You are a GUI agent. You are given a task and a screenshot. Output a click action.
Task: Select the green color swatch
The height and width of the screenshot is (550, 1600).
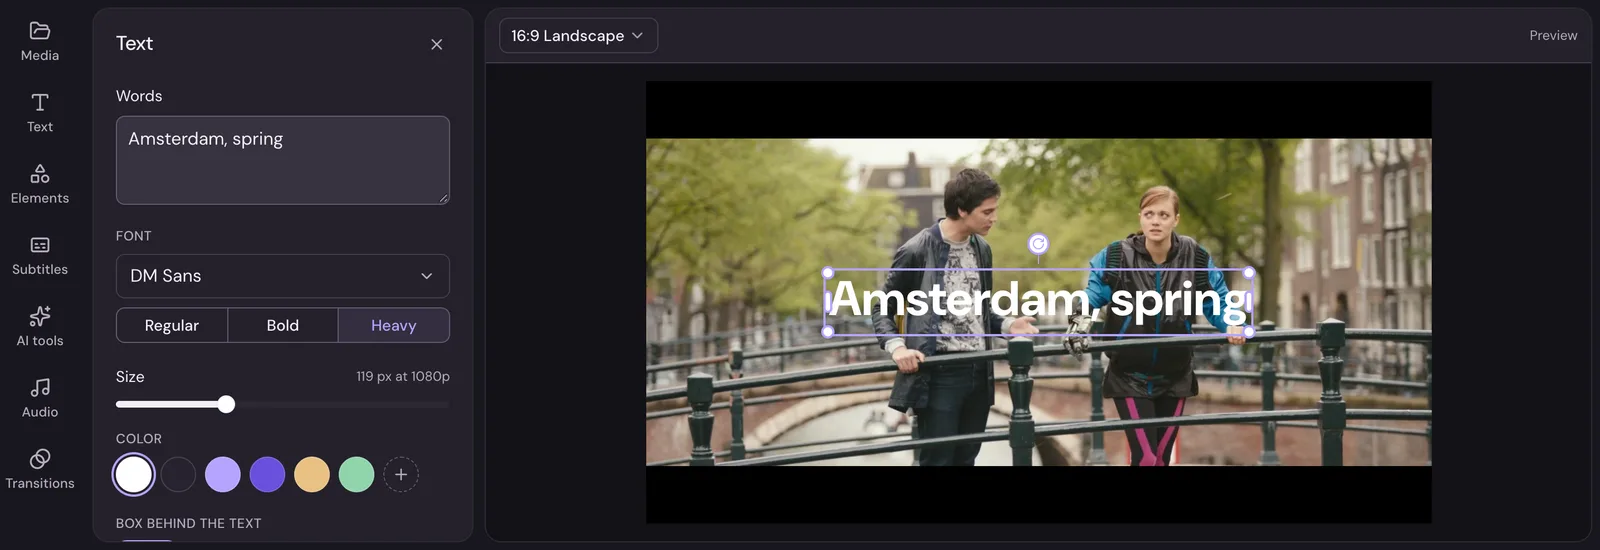pyautogui.click(x=356, y=474)
